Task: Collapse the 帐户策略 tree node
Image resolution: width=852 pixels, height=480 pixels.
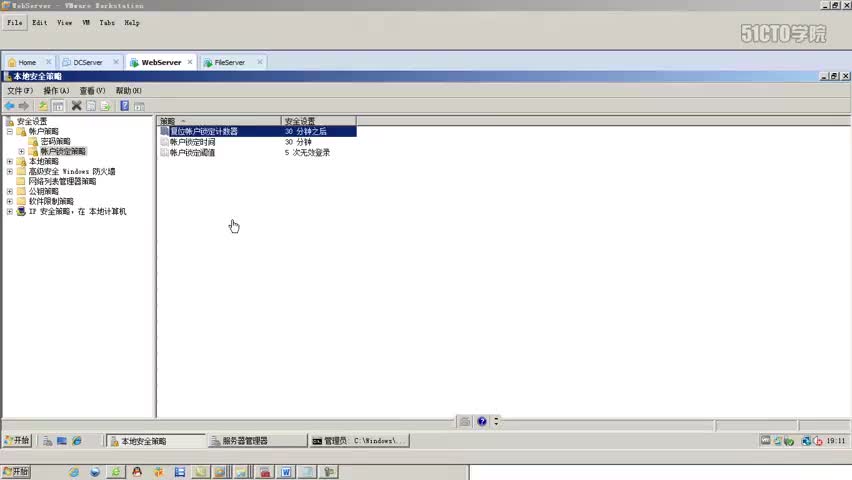Action: click(10, 132)
